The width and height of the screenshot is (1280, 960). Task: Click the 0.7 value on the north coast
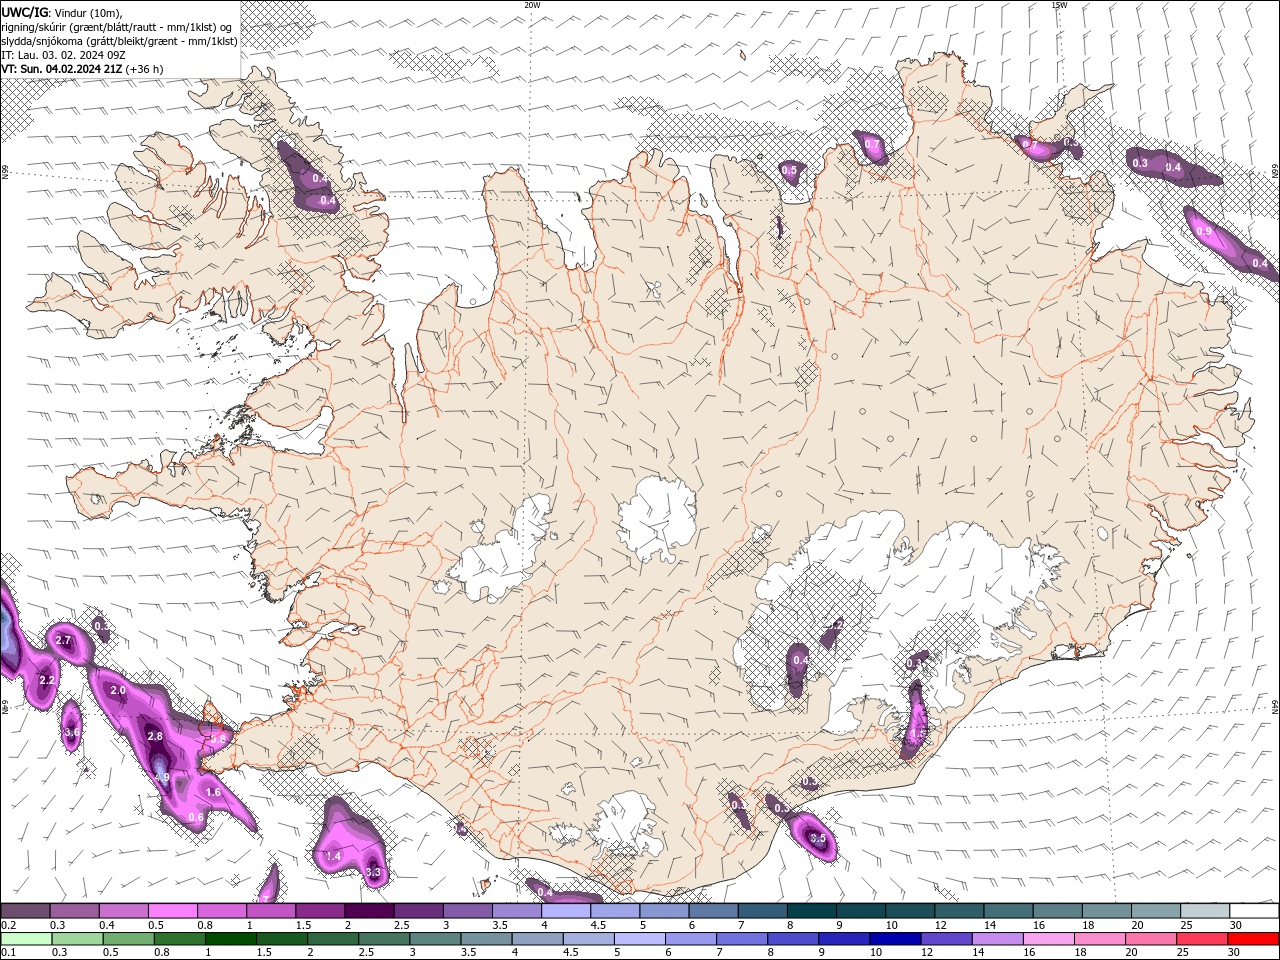click(x=873, y=145)
